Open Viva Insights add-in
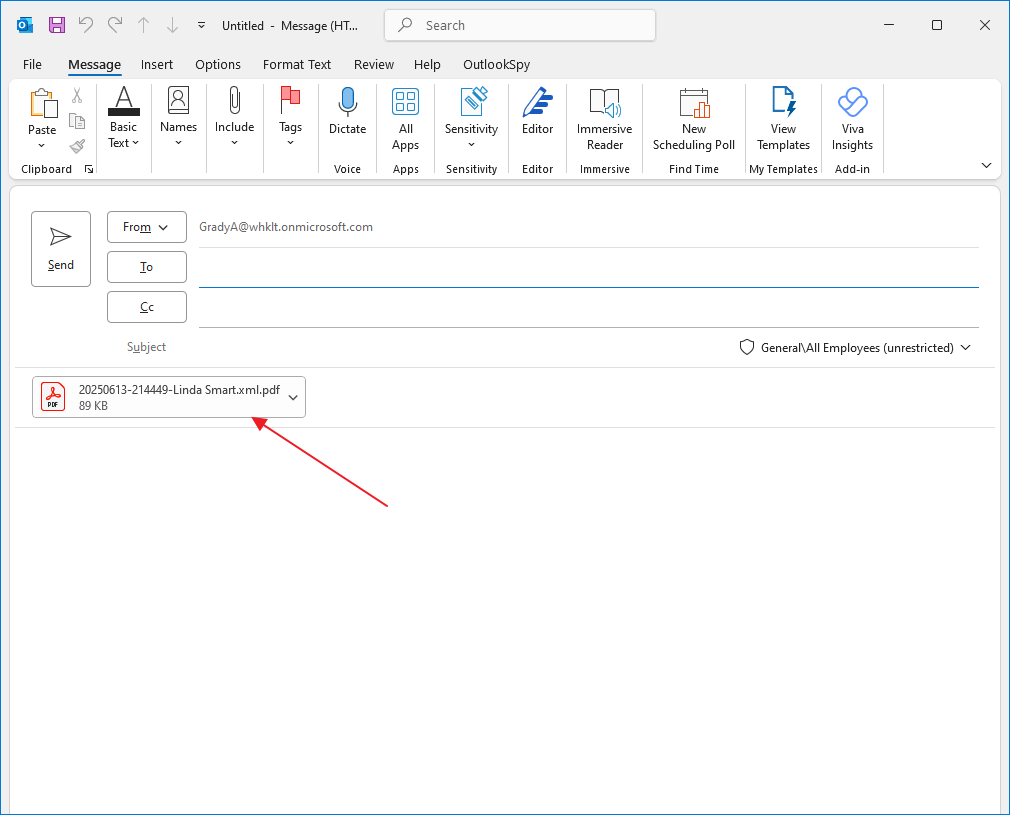 tap(852, 119)
